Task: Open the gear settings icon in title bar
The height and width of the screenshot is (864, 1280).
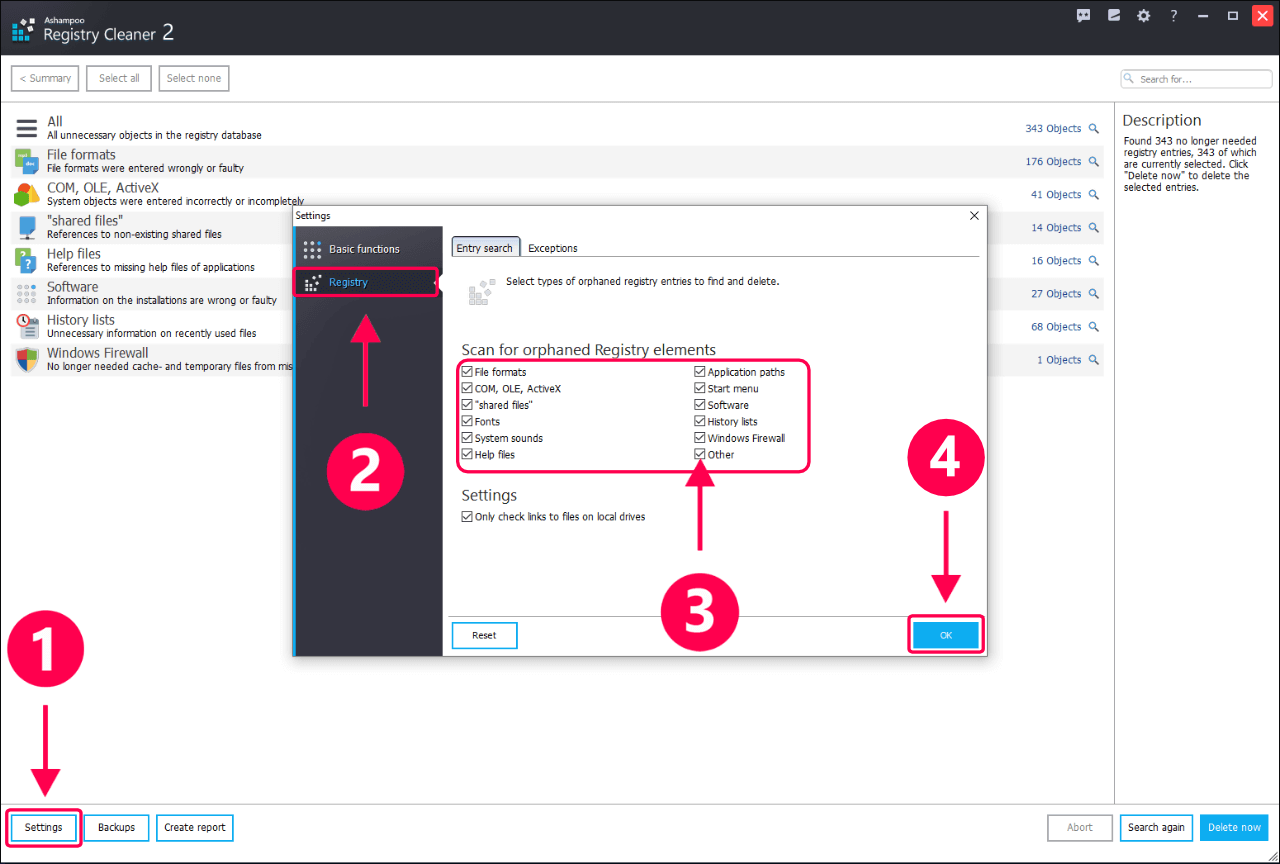Action: [1144, 16]
